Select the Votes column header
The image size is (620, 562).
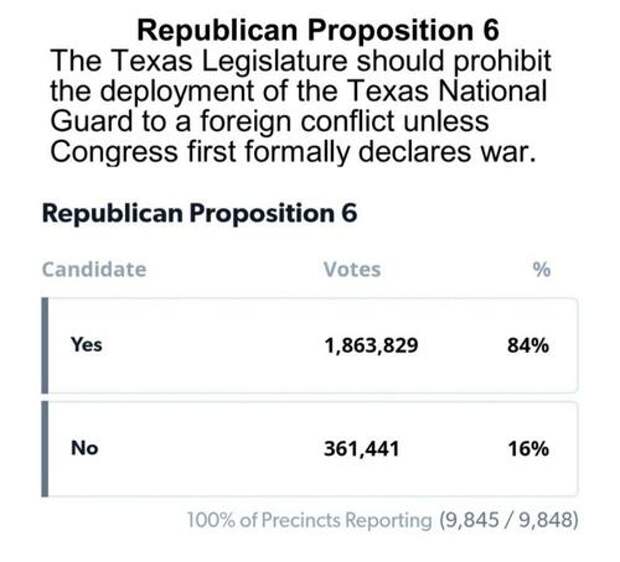(352, 269)
